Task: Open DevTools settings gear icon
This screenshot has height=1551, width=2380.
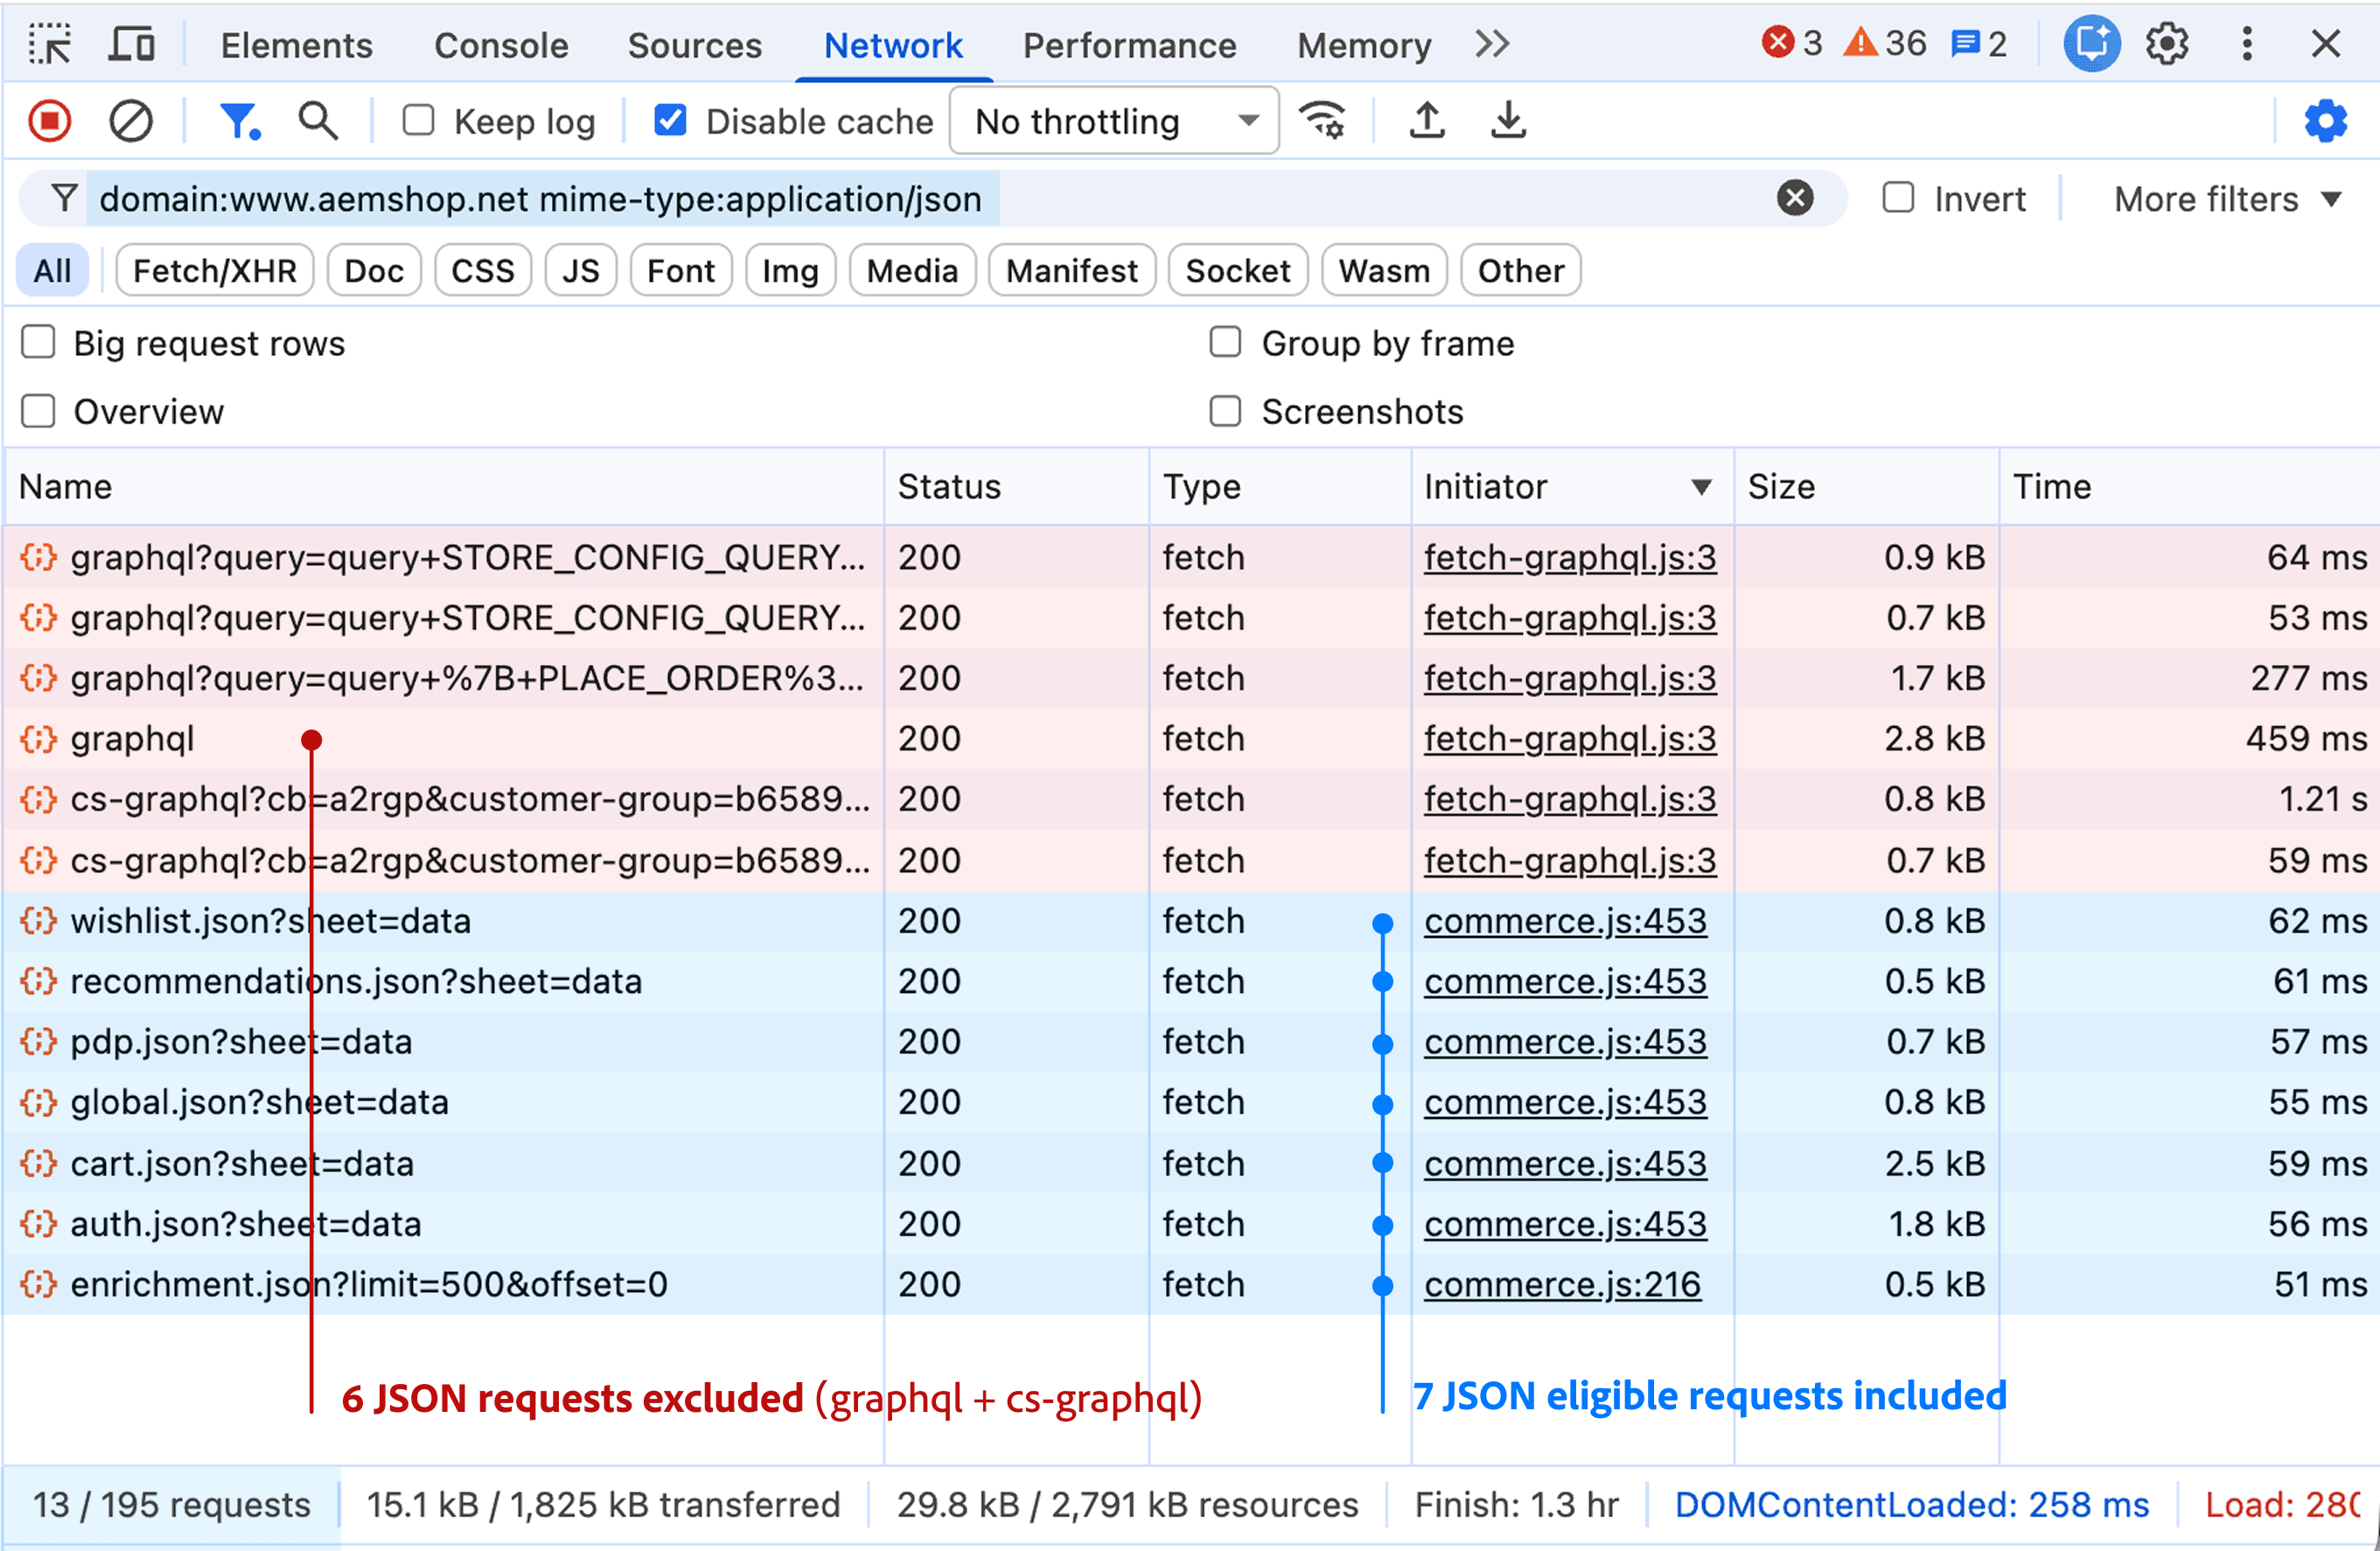Action: [2167, 45]
